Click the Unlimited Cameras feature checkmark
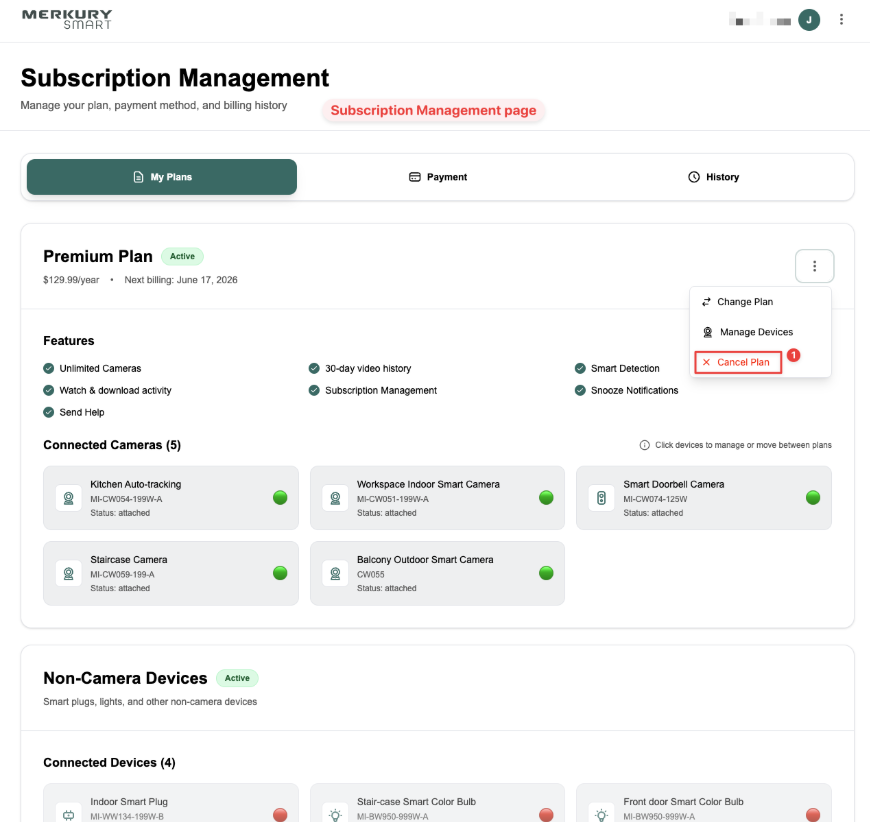 pos(49,368)
